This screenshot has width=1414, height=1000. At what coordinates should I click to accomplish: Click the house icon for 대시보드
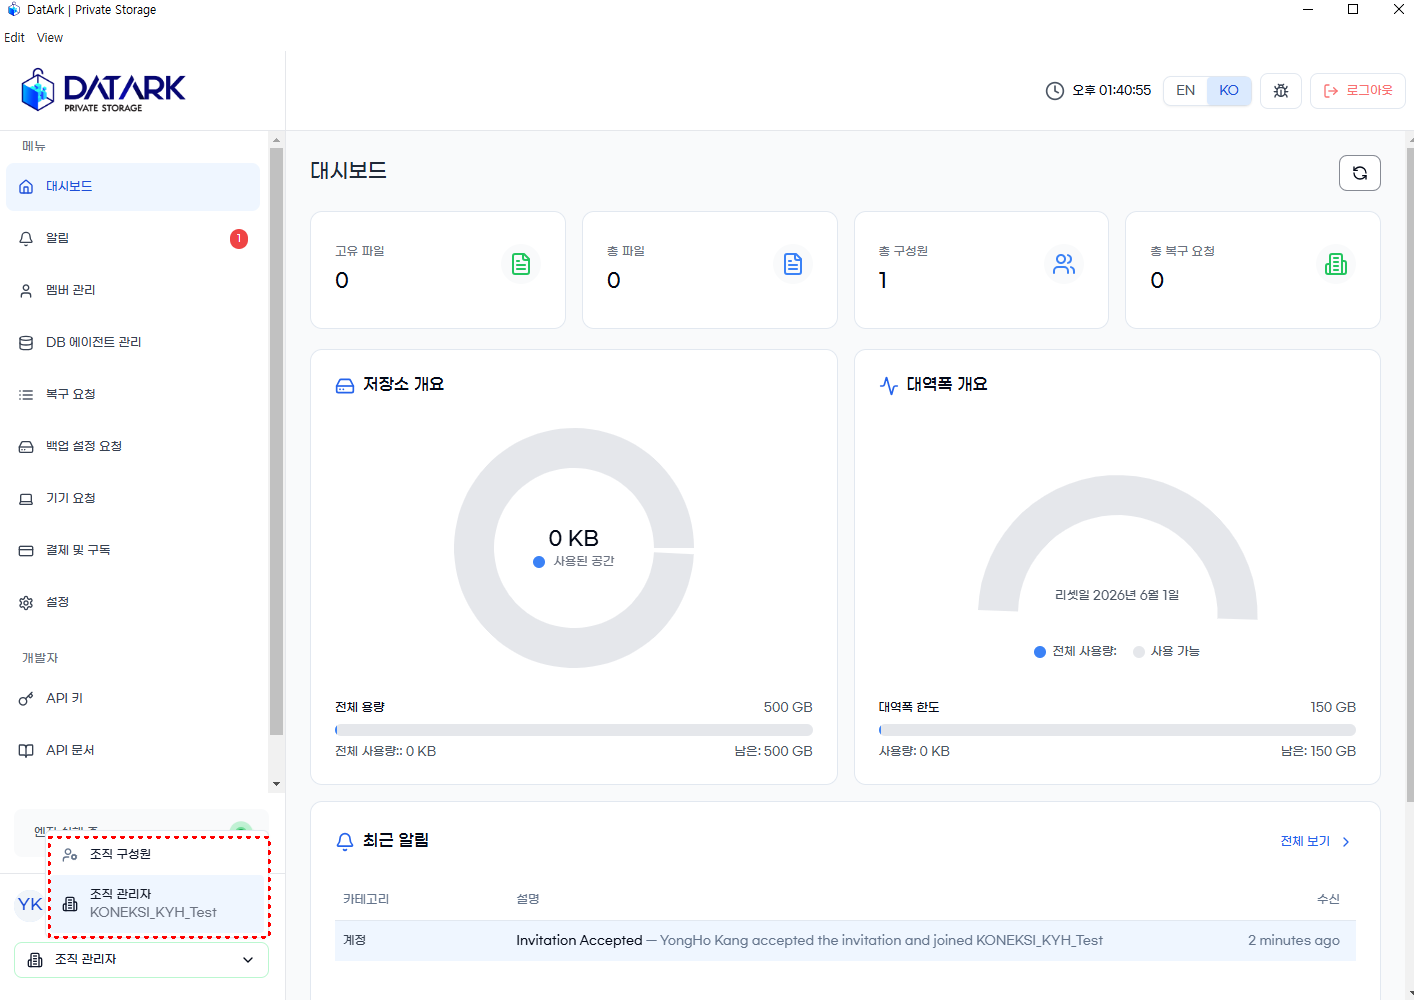(x=26, y=187)
